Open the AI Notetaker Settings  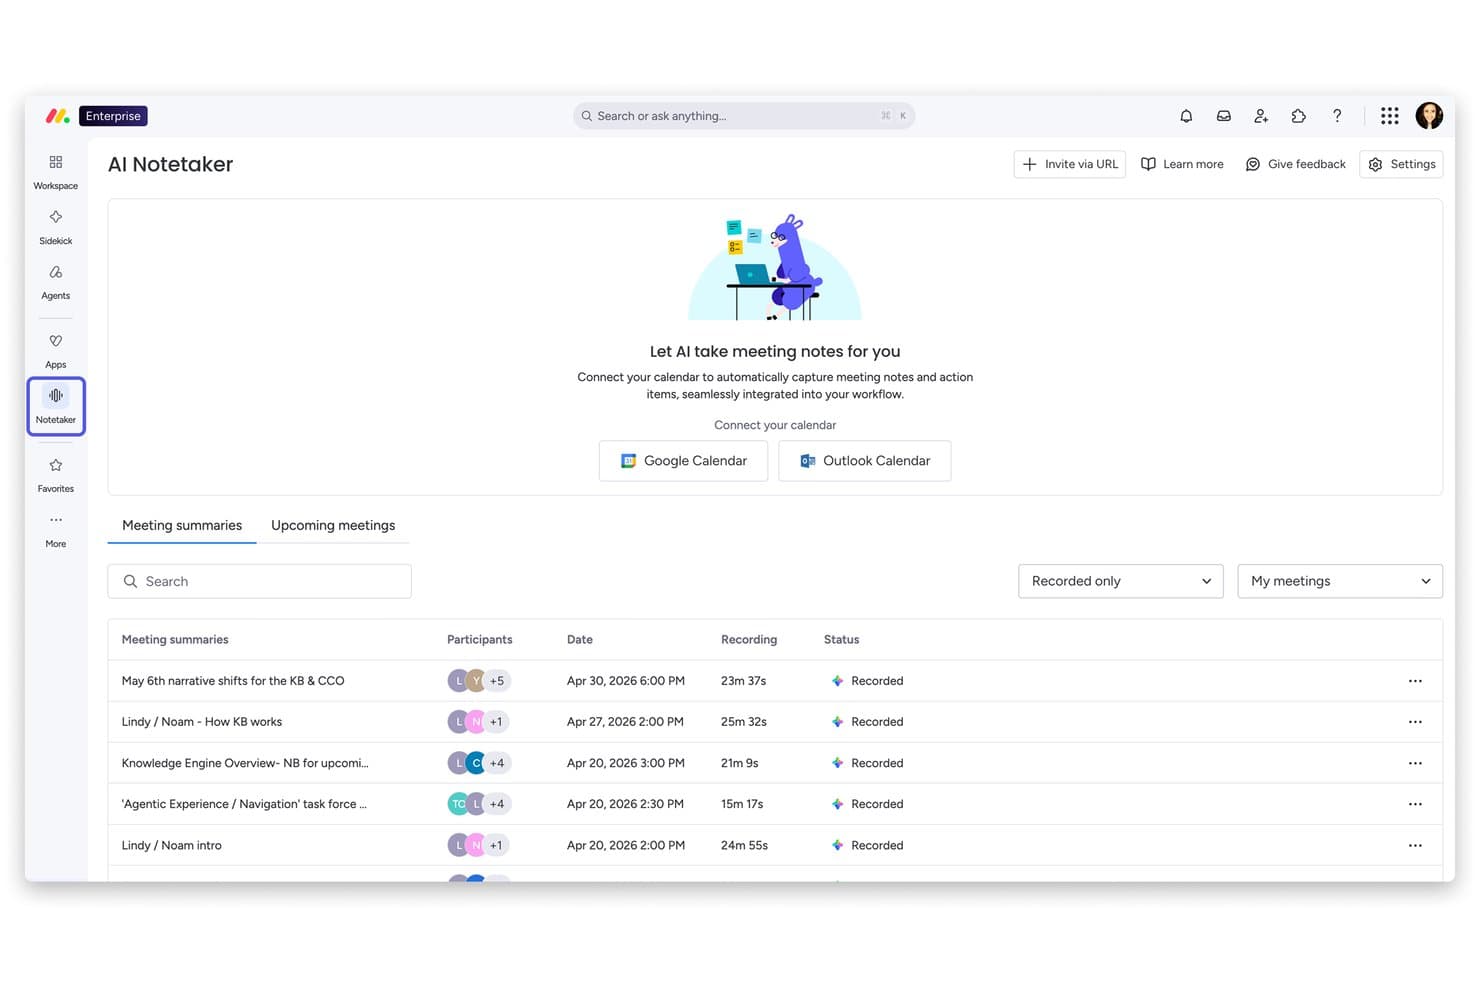pyautogui.click(x=1401, y=164)
